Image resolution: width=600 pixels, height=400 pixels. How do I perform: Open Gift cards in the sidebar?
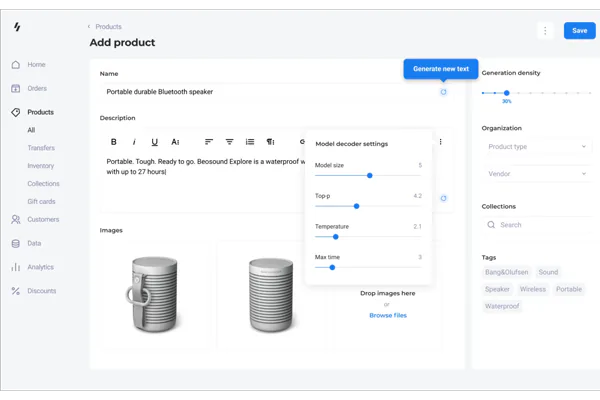41,201
